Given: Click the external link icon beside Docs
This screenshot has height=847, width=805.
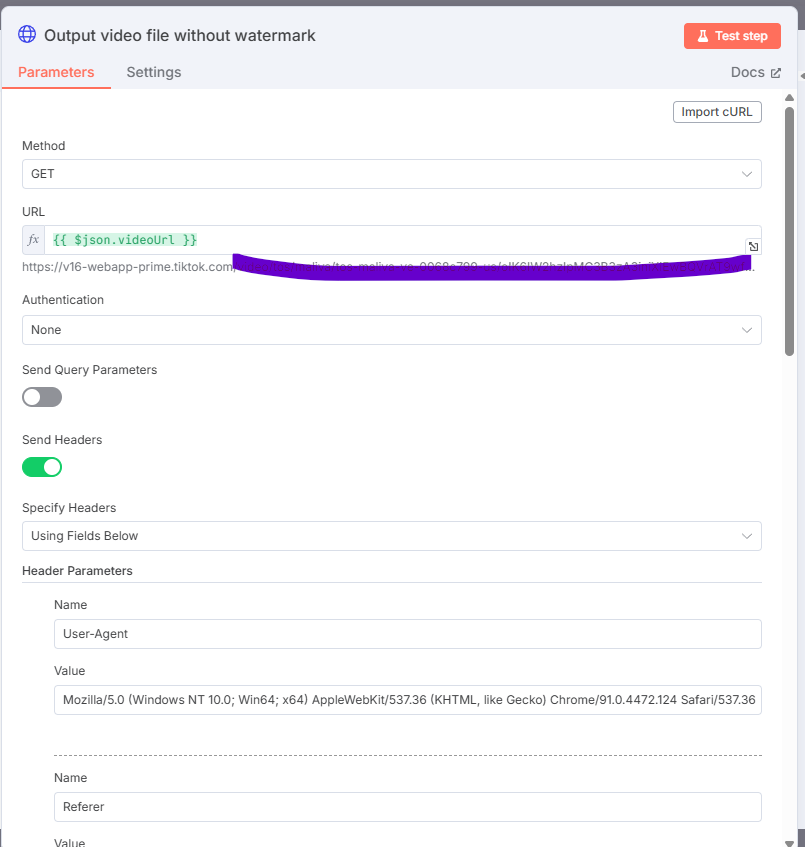Looking at the screenshot, I should pyautogui.click(x=776, y=73).
